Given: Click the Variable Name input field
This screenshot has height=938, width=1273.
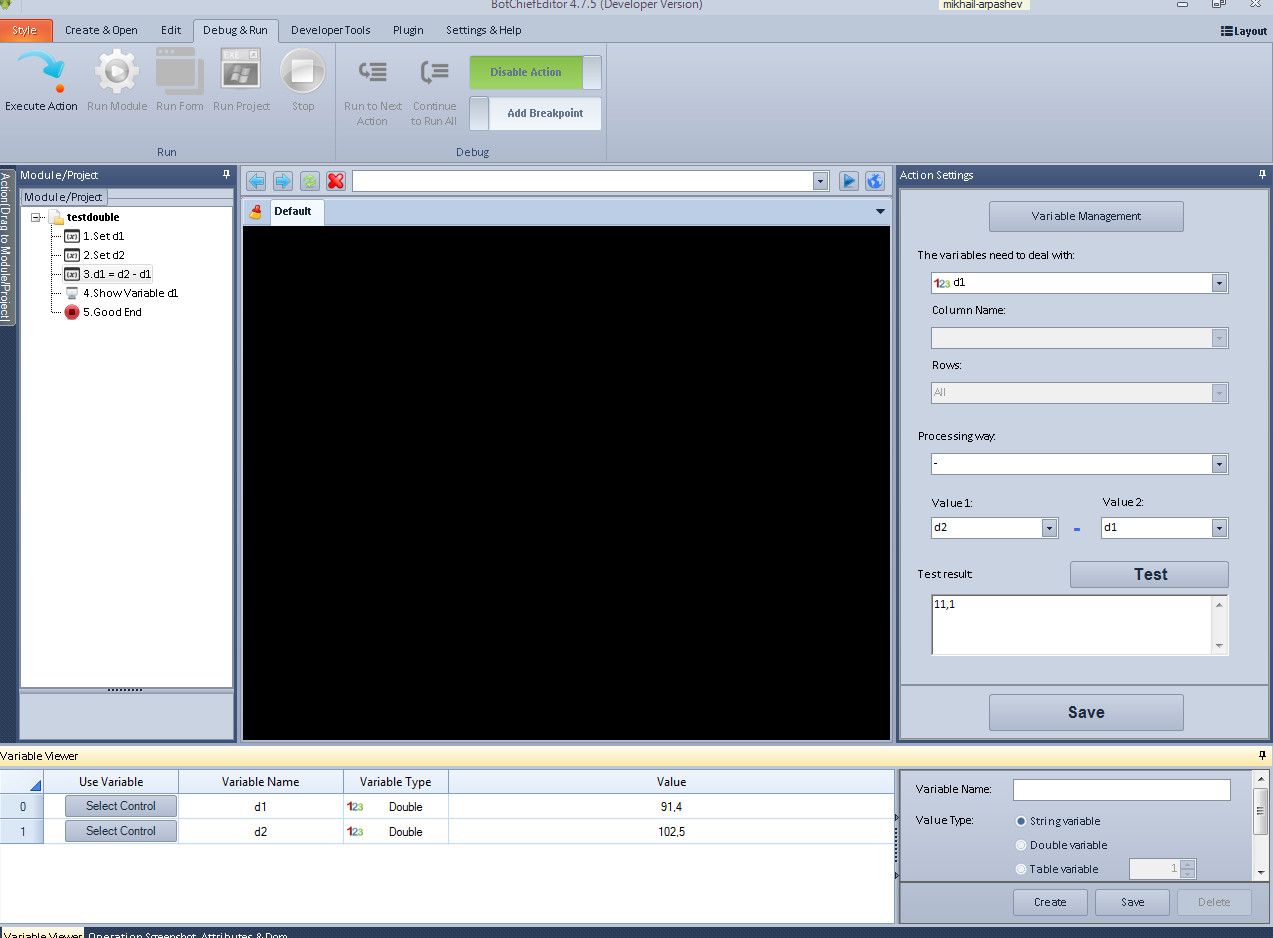Looking at the screenshot, I should click(x=1121, y=790).
